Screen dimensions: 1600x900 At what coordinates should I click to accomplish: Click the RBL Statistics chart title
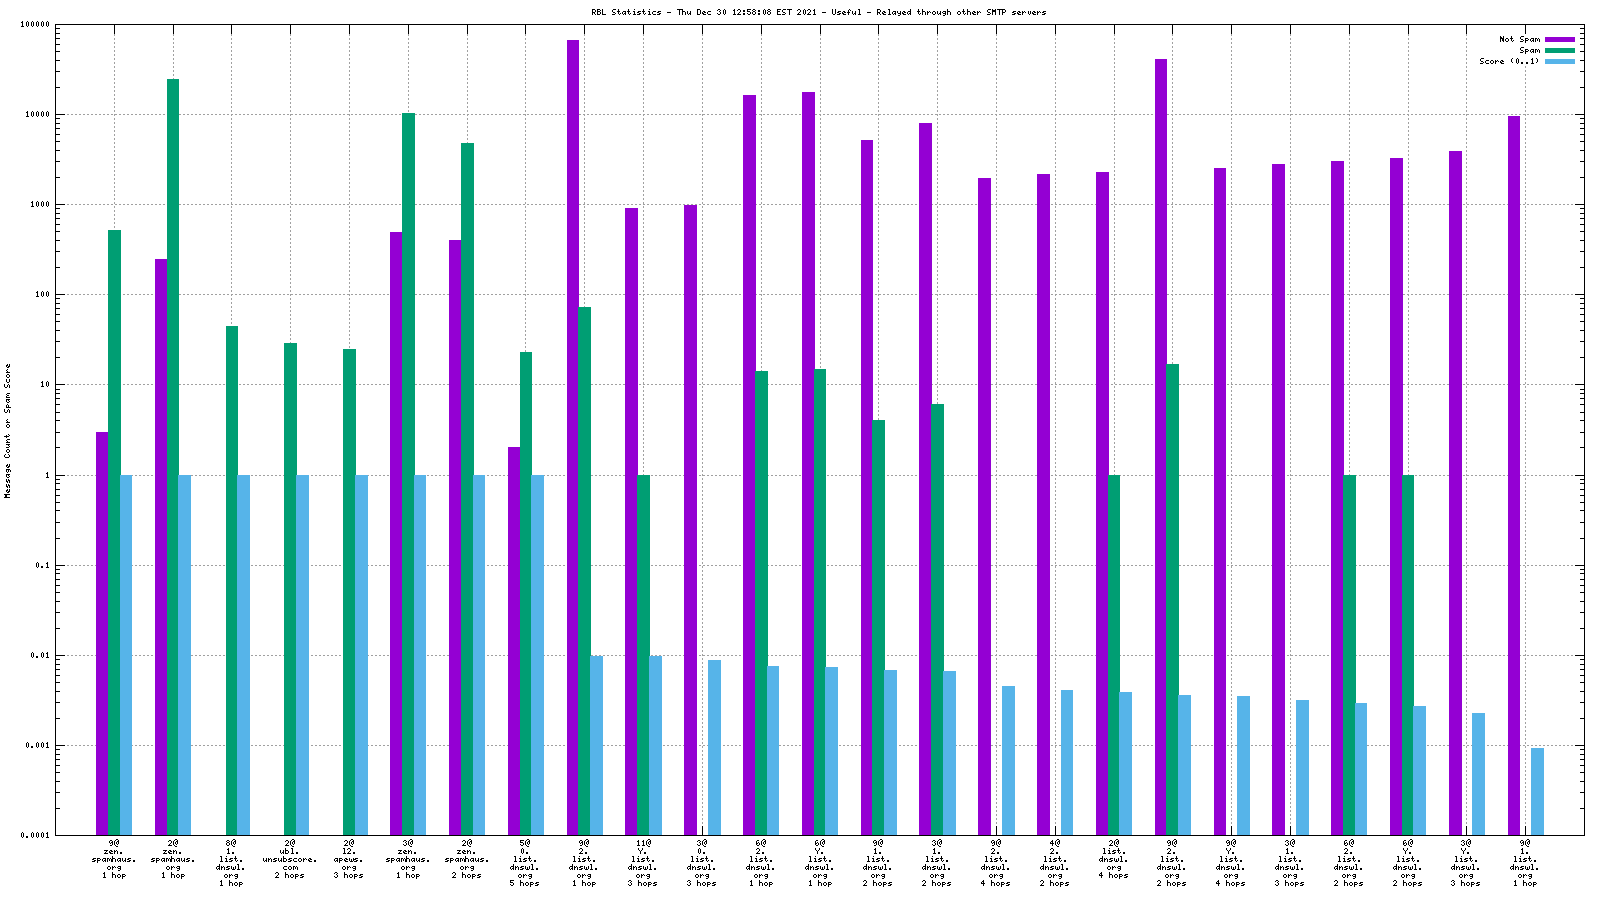click(x=818, y=12)
